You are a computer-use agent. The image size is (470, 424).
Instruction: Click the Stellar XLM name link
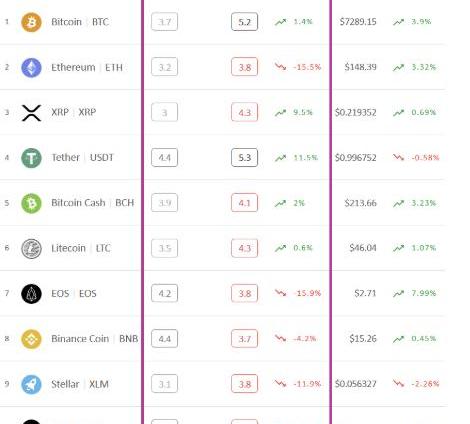80,384
